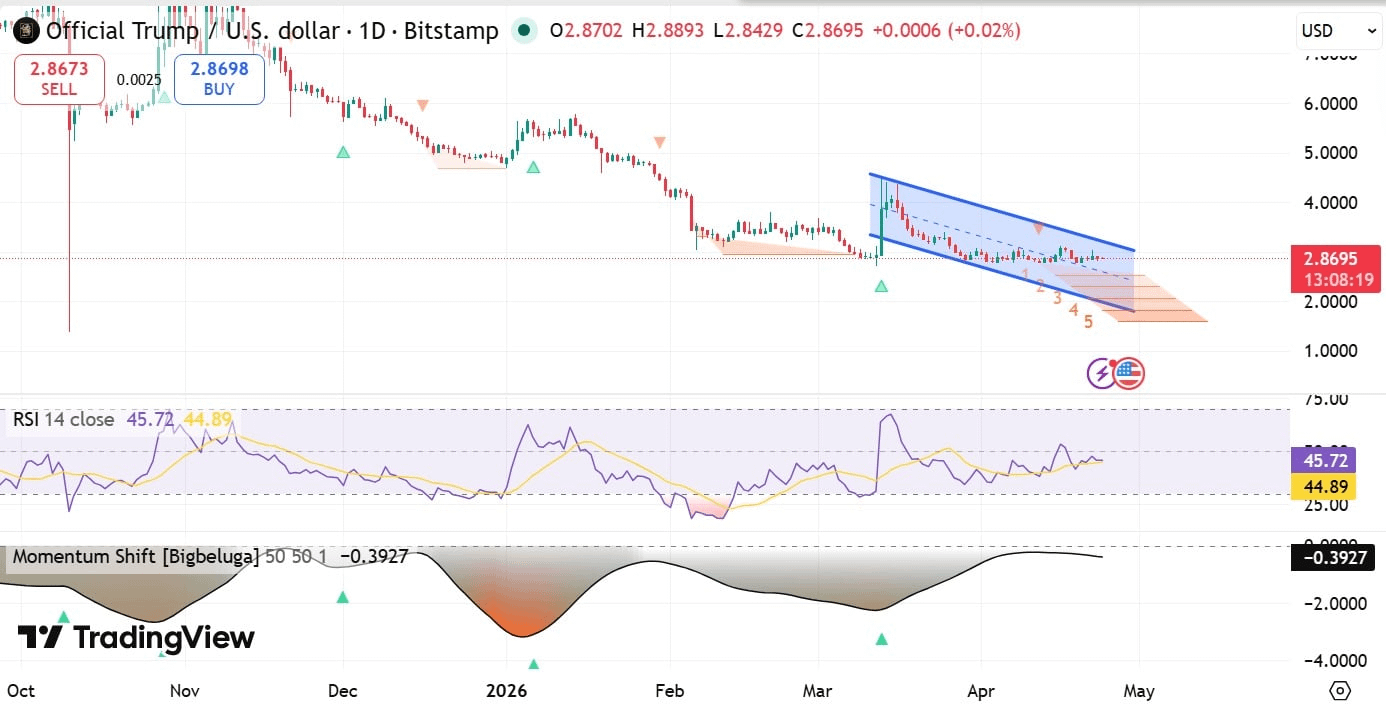Click the orange down-triangle signal in December
This screenshot has height=711, width=1386.
point(423,105)
